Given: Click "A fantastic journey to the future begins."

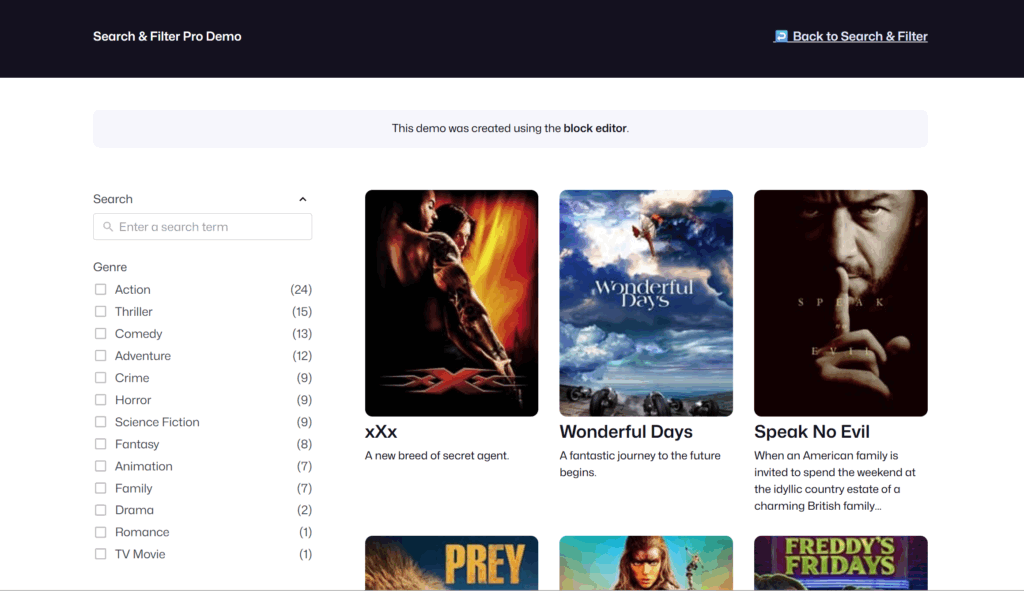Looking at the screenshot, I should tap(640, 464).
